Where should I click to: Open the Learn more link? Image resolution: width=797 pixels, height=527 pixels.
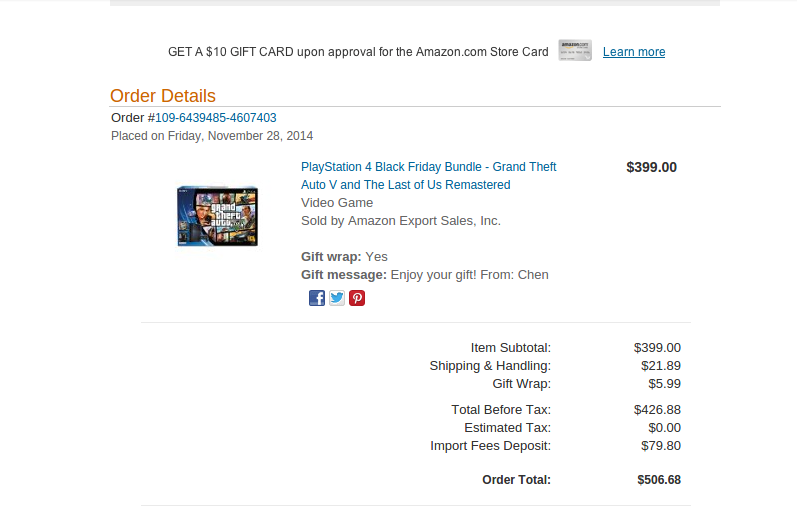[634, 52]
